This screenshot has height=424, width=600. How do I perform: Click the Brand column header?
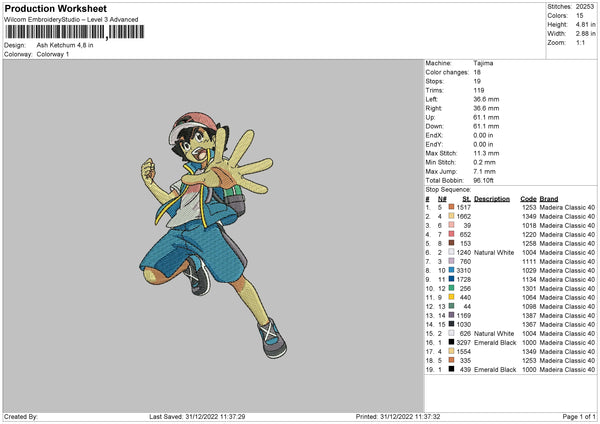(549, 199)
